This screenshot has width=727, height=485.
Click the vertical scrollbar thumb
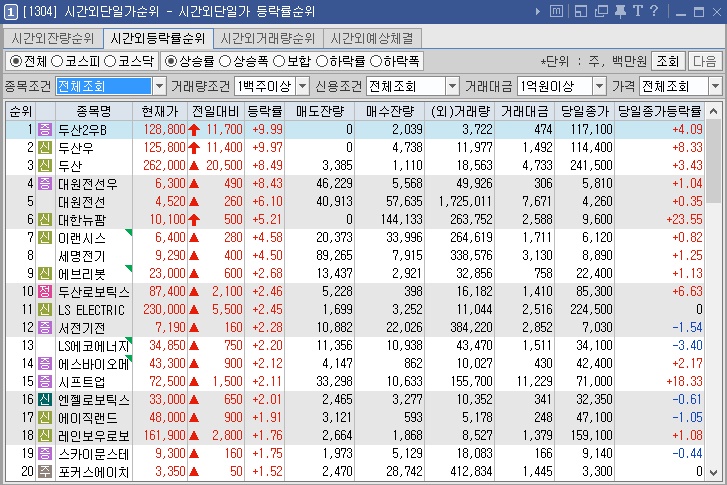(714, 160)
